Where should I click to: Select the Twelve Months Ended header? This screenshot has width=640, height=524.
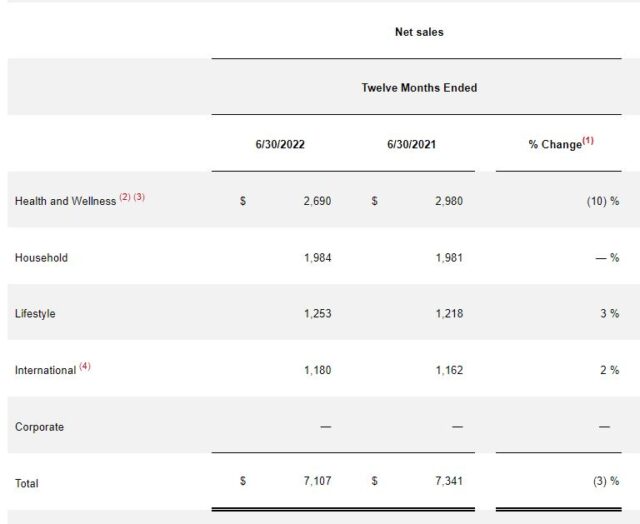[x=419, y=88]
